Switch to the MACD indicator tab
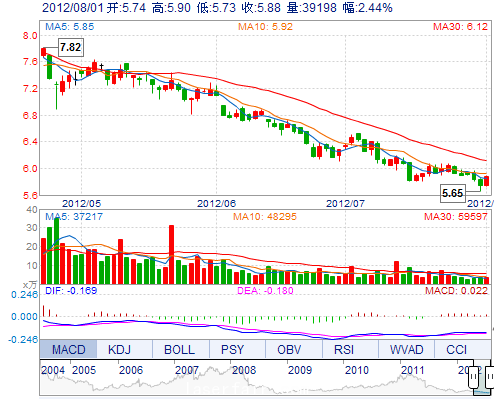The image size is (494, 399). (68, 349)
